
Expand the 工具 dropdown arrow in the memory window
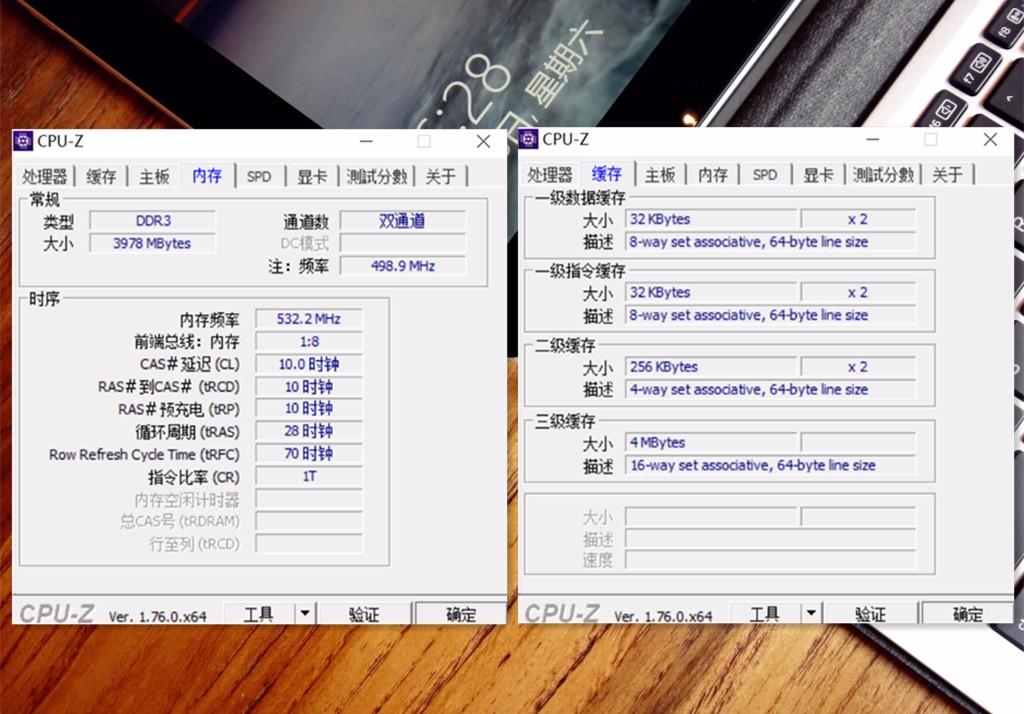(305, 614)
